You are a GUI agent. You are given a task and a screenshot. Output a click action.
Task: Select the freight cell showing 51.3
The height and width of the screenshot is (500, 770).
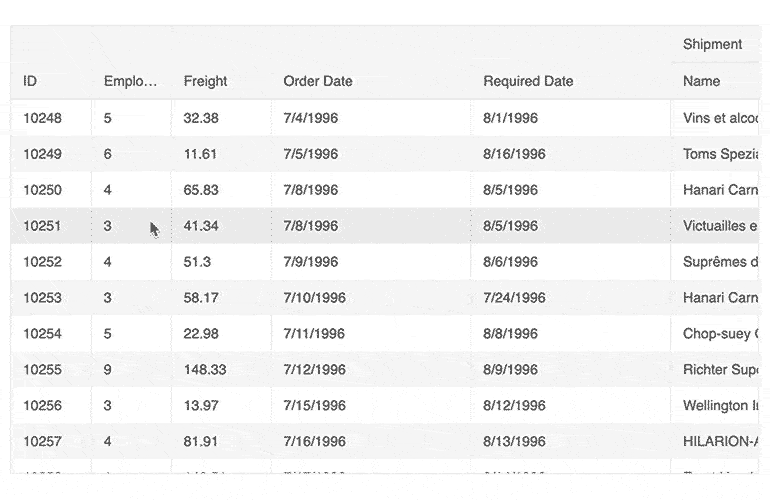click(x=197, y=262)
